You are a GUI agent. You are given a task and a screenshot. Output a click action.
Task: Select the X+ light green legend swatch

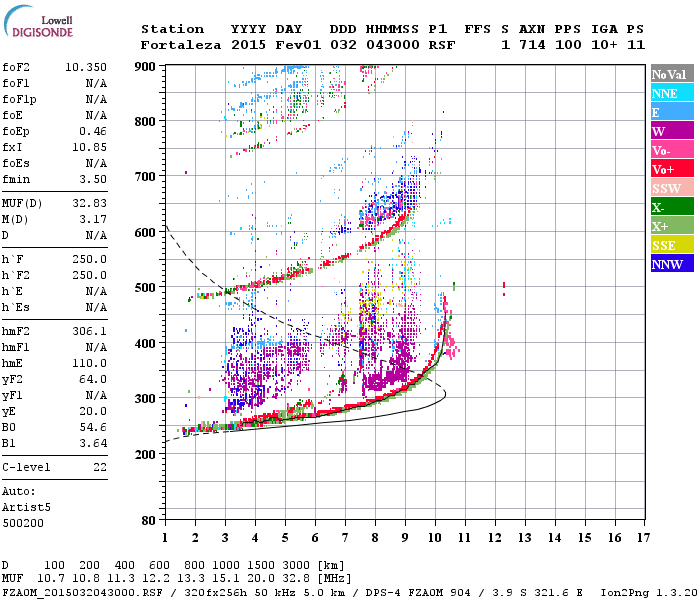tap(672, 226)
